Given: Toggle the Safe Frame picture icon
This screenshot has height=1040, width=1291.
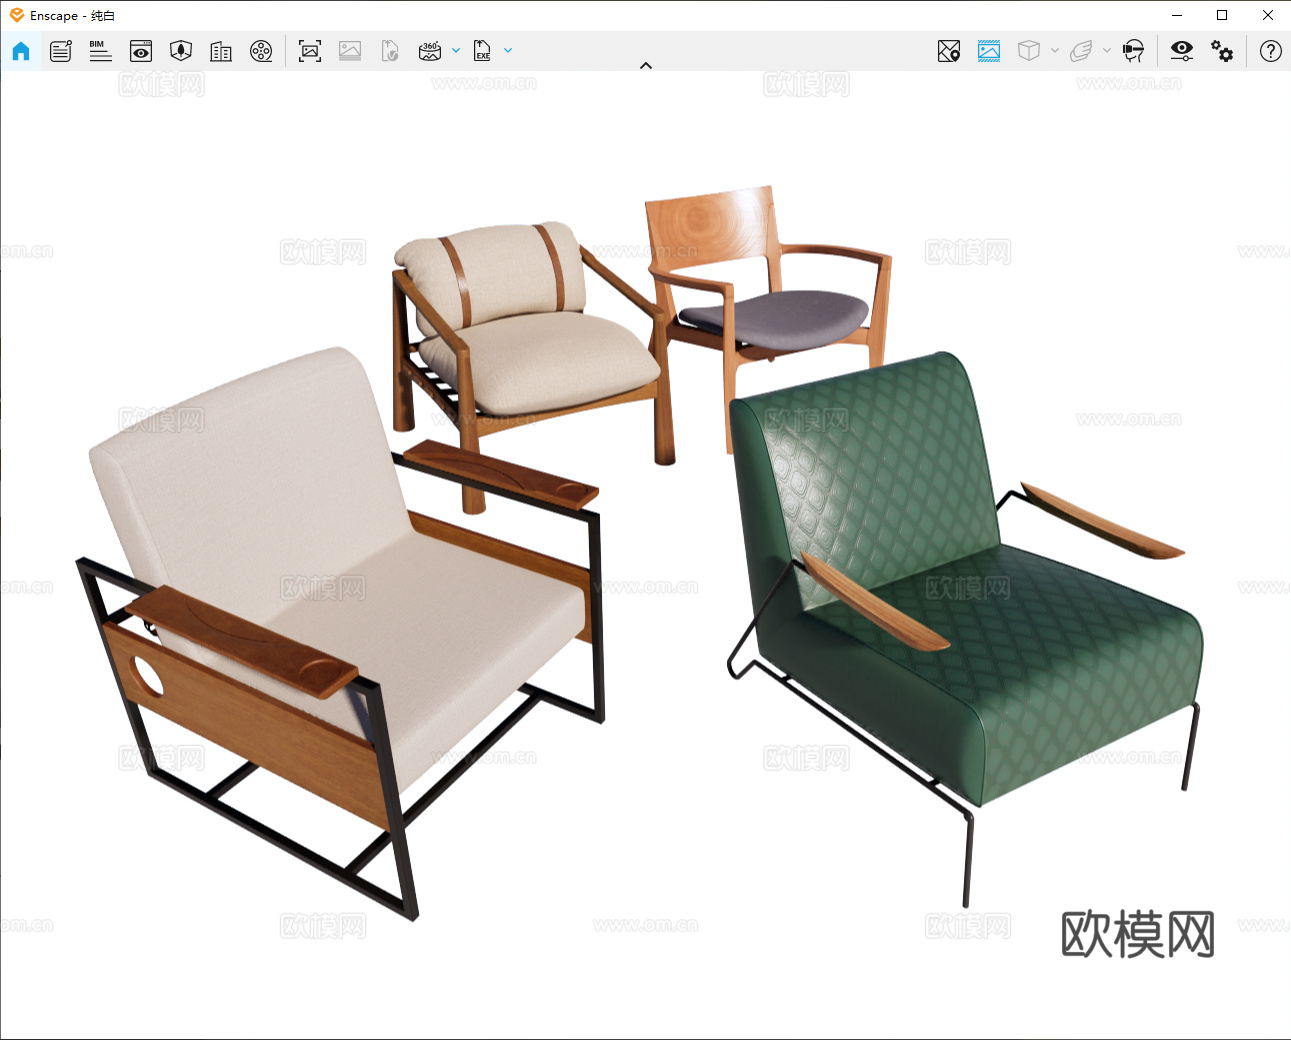Looking at the screenshot, I should point(989,51).
